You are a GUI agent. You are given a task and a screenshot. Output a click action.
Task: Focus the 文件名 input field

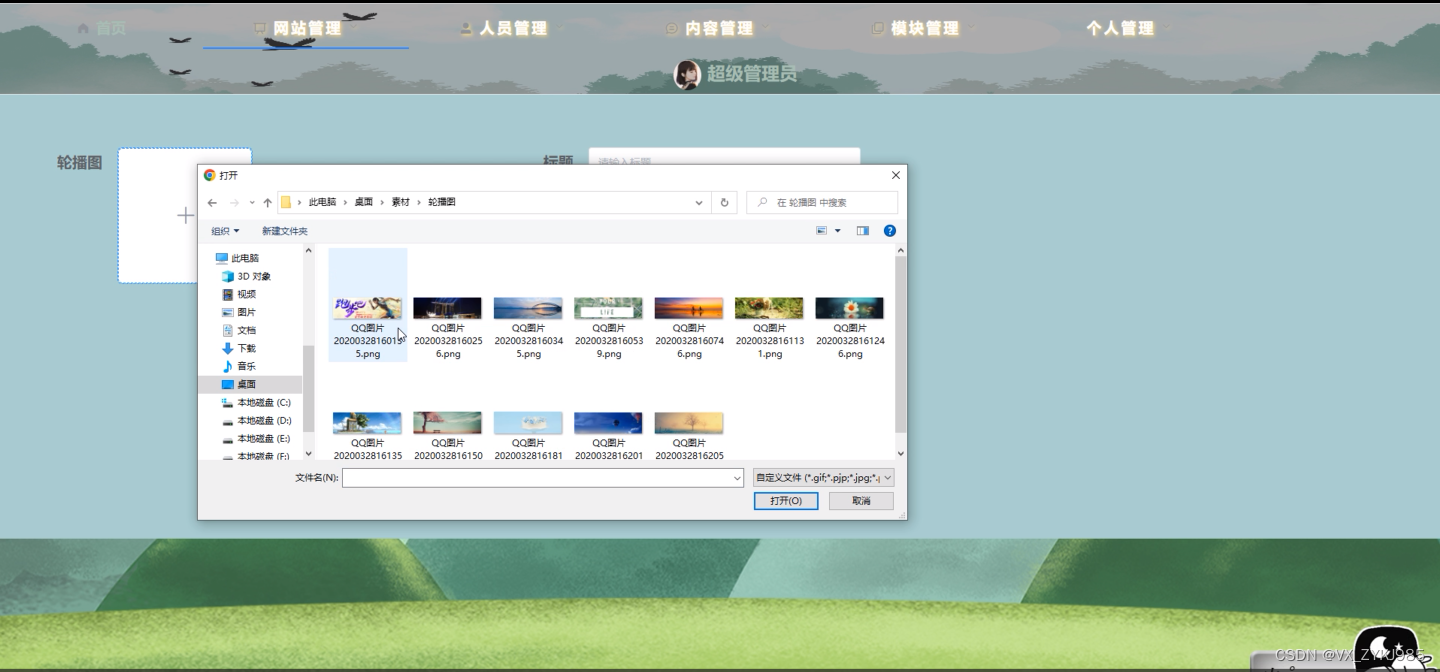pyautogui.click(x=543, y=479)
